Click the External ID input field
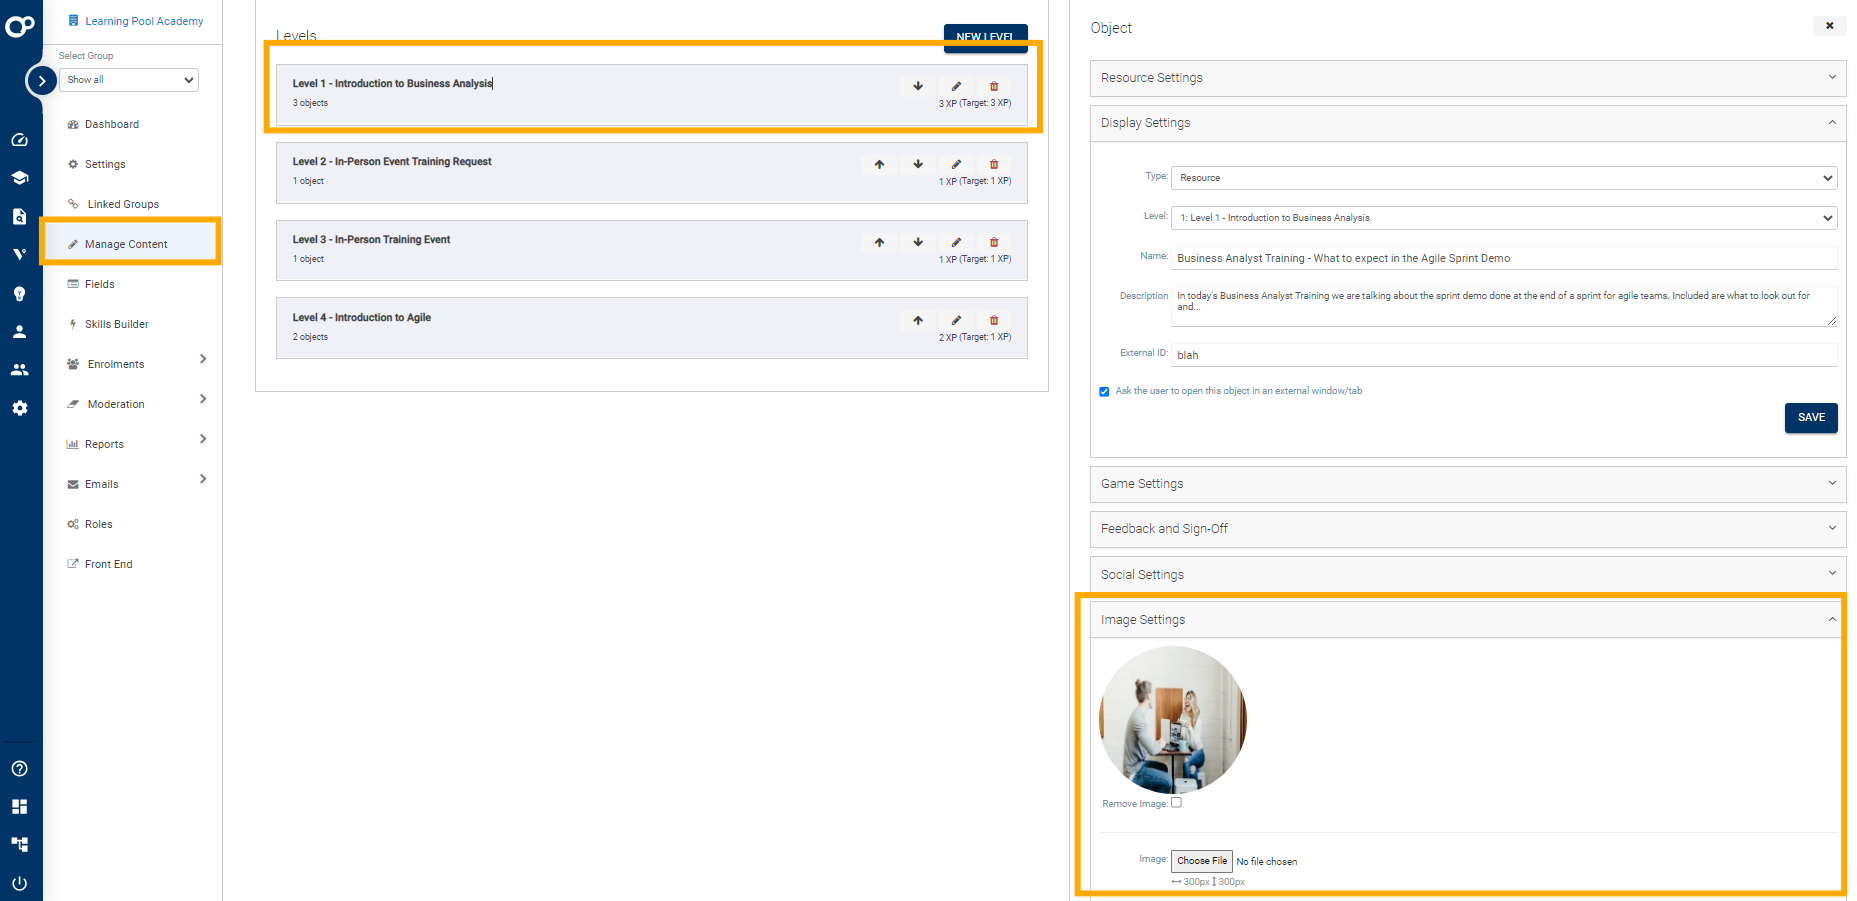The width and height of the screenshot is (1857, 901). tap(1504, 355)
